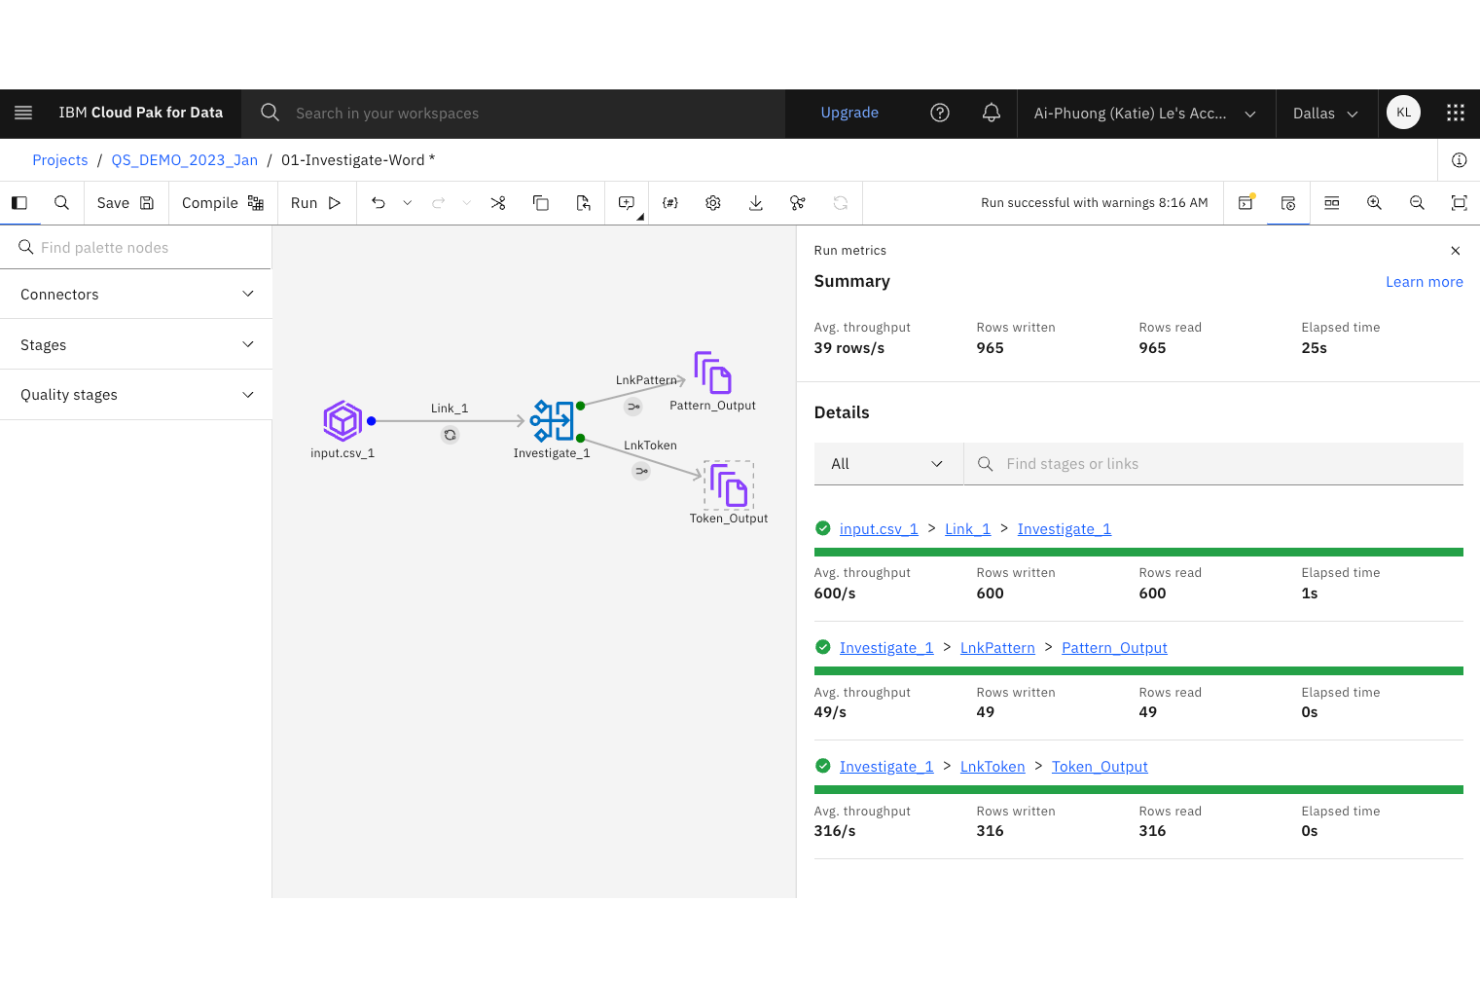Click the Learn more link

[x=1424, y=281]
